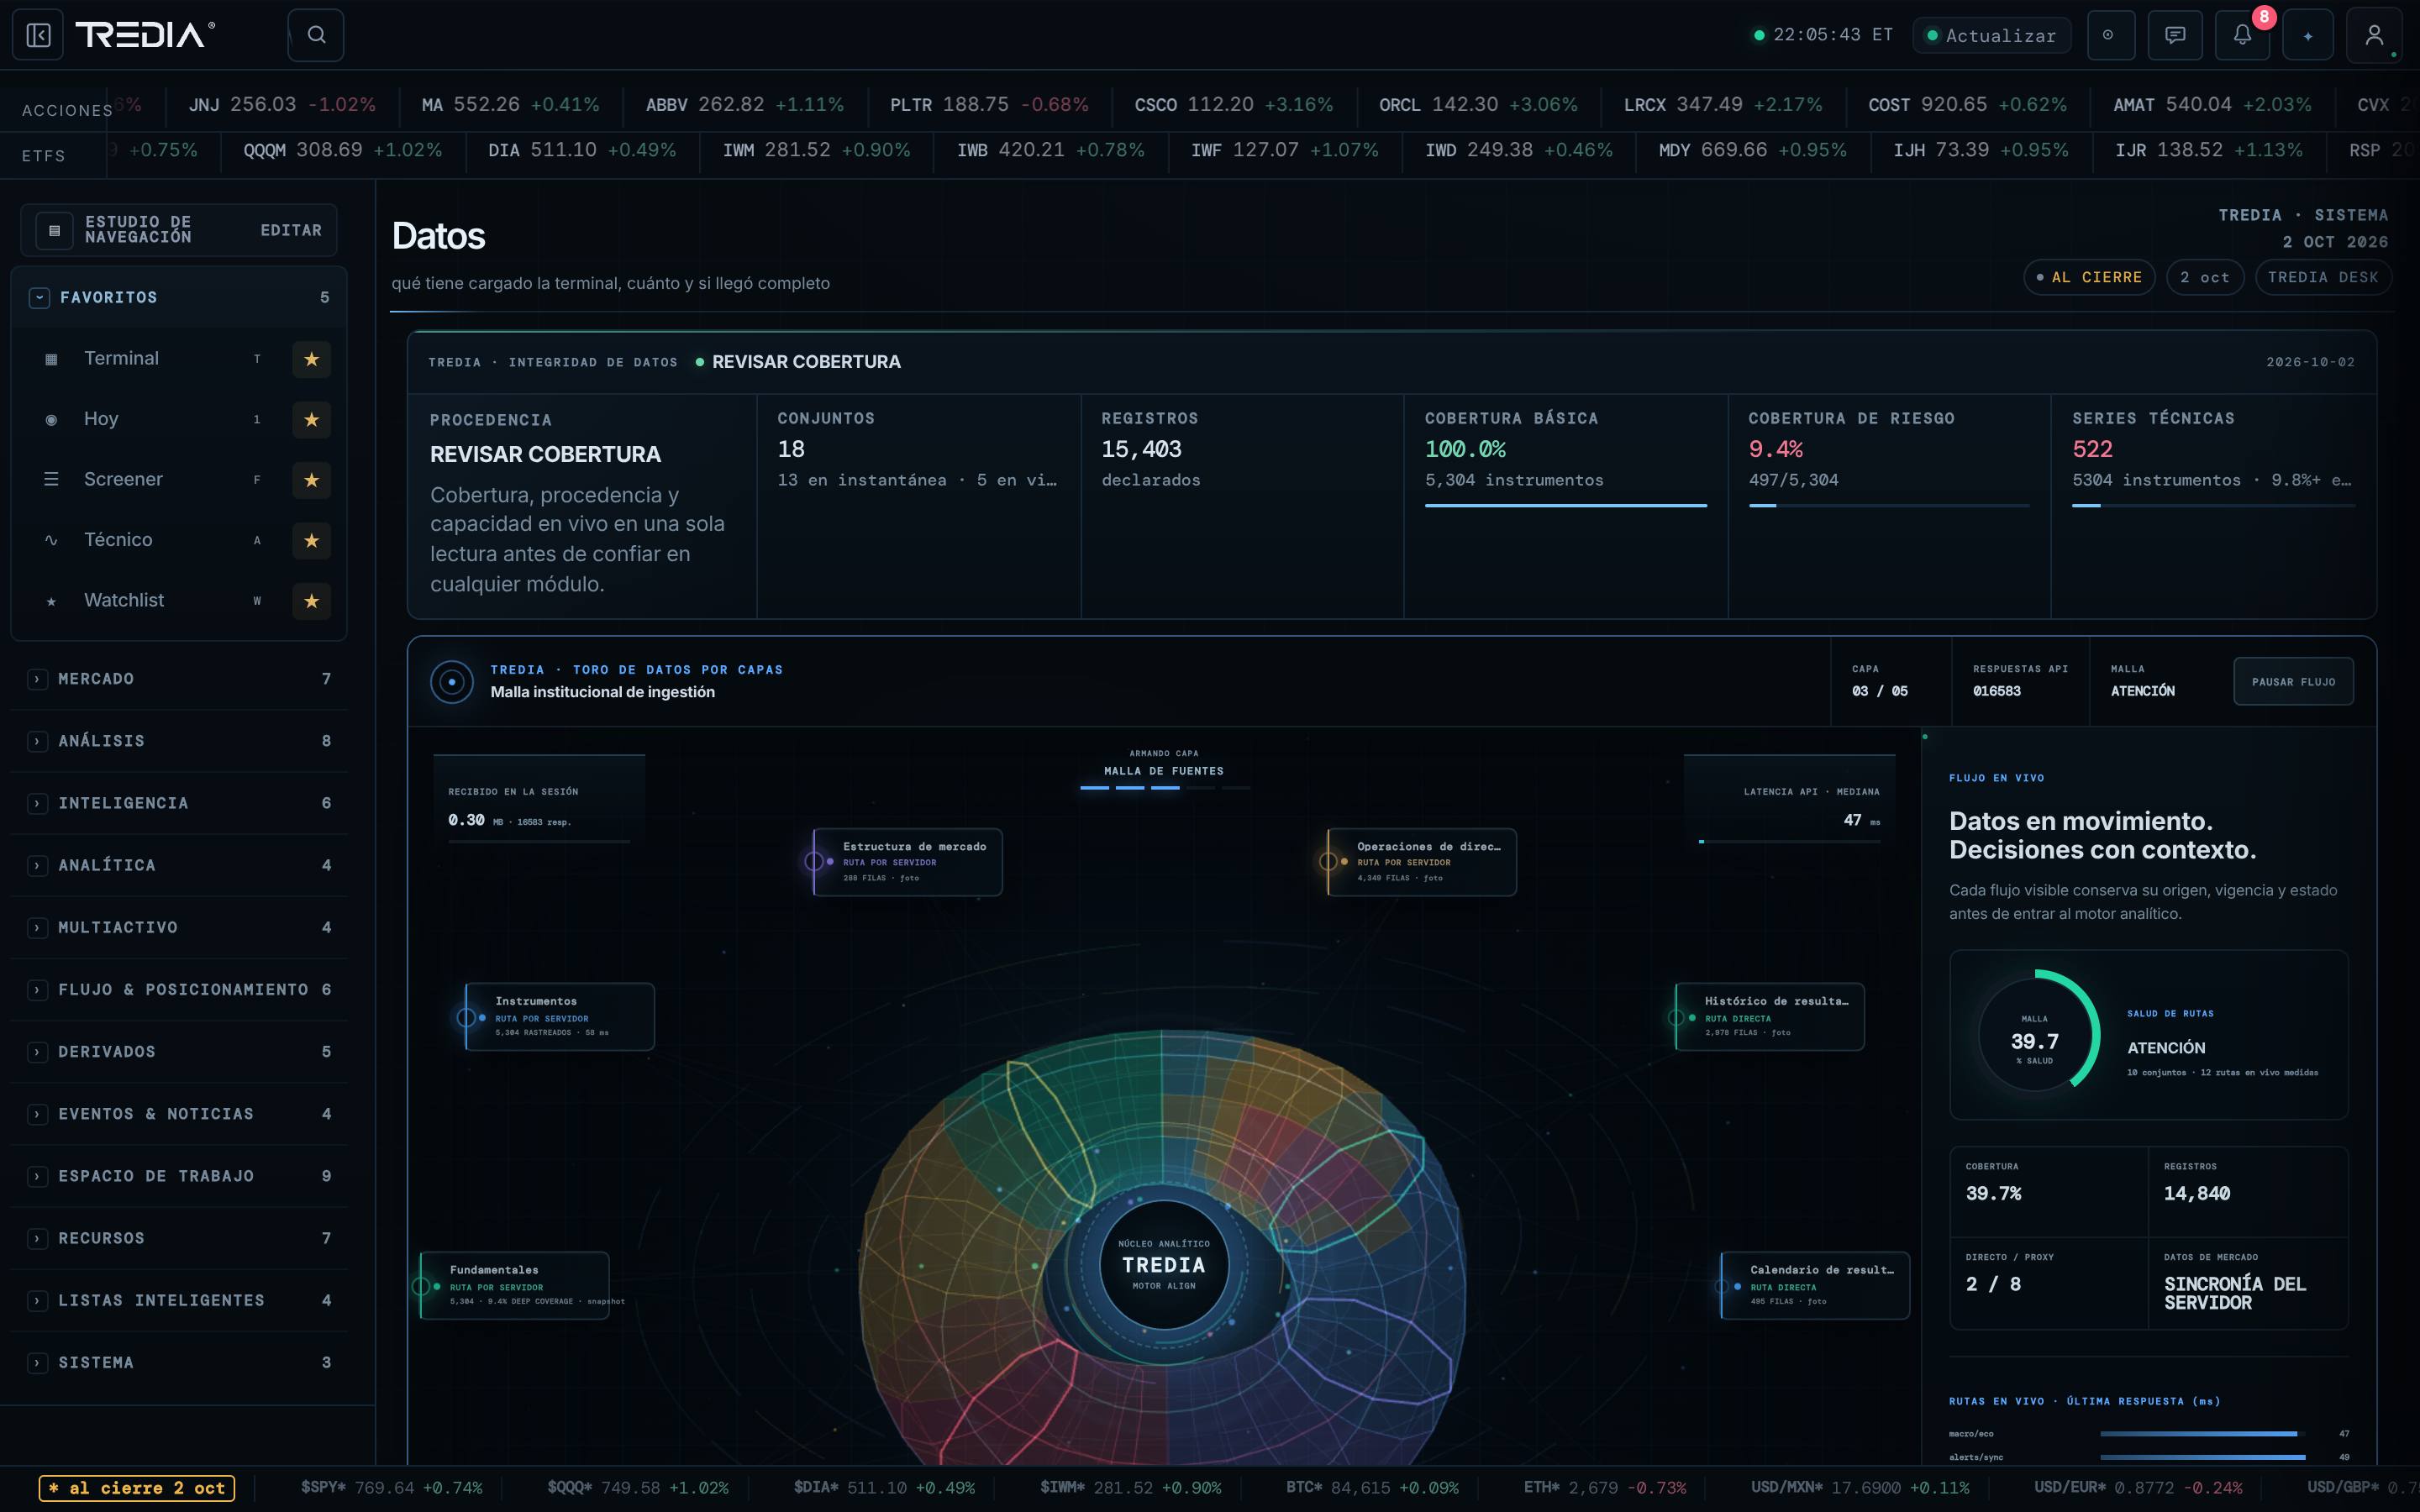Collapse the FAVORITOS section

(x=39, y=298)
